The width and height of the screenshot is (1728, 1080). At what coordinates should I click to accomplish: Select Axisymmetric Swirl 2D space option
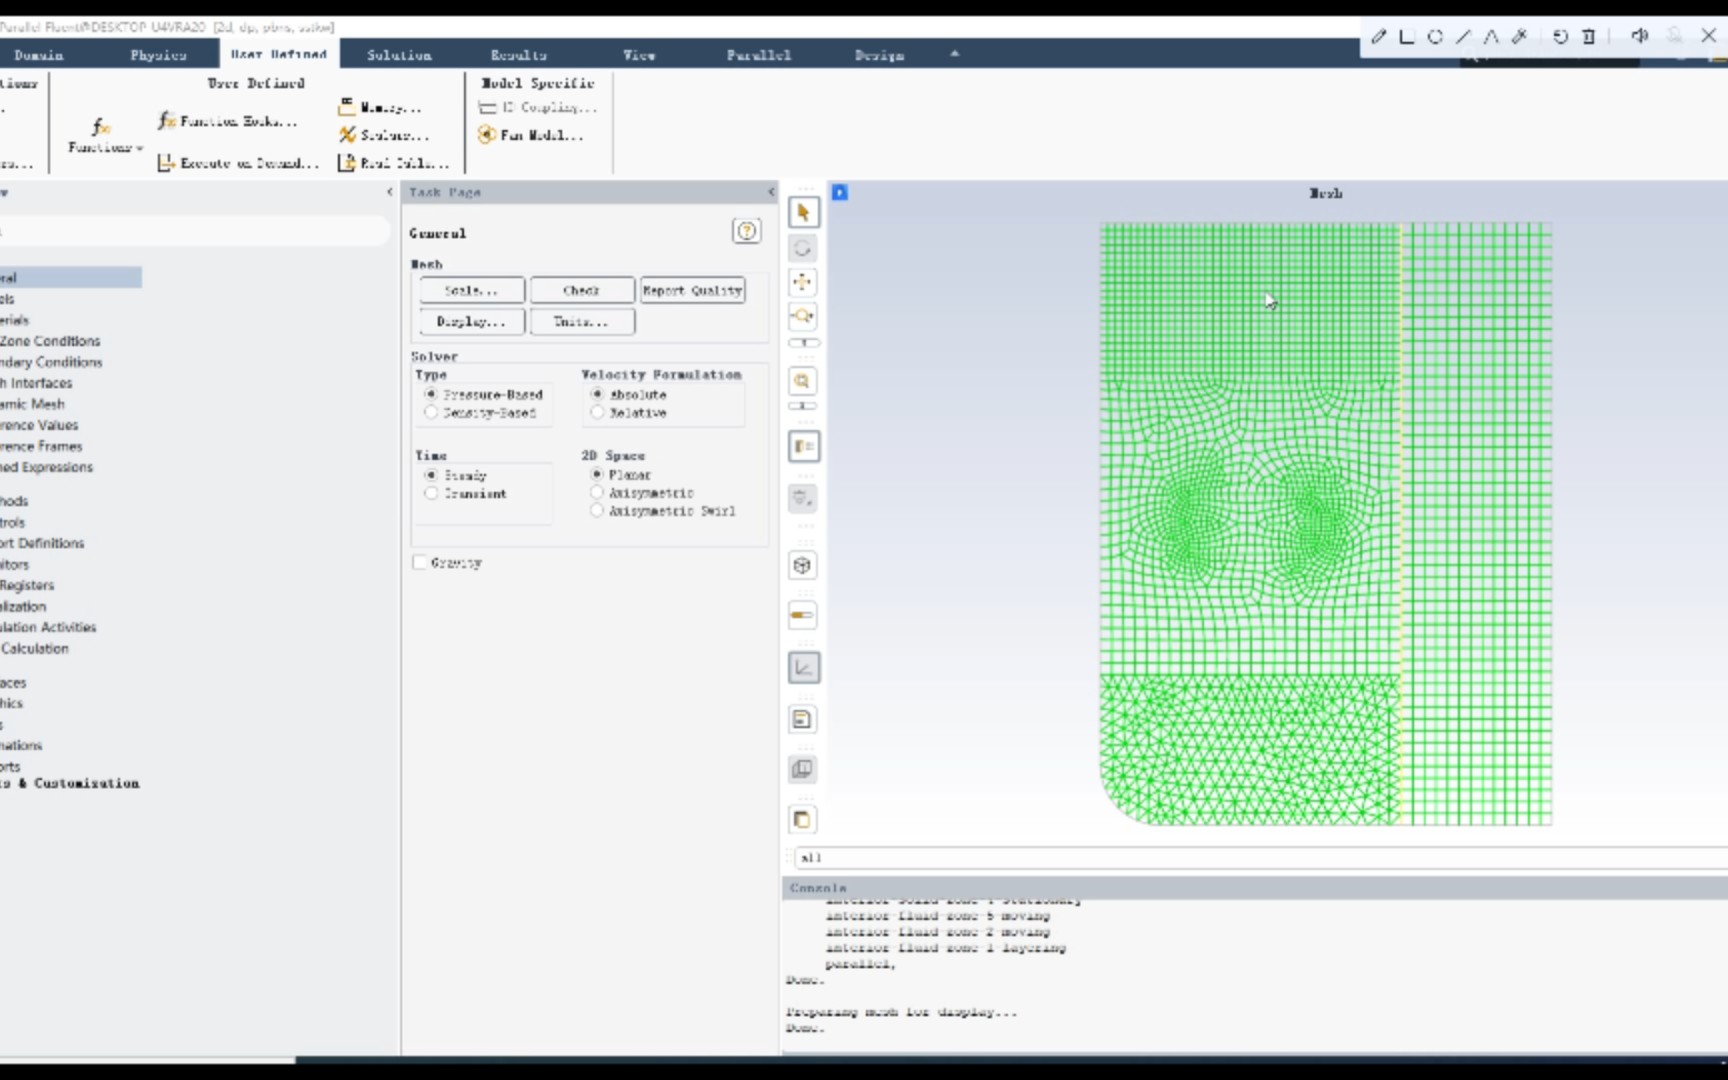click(x=597, y=510)
